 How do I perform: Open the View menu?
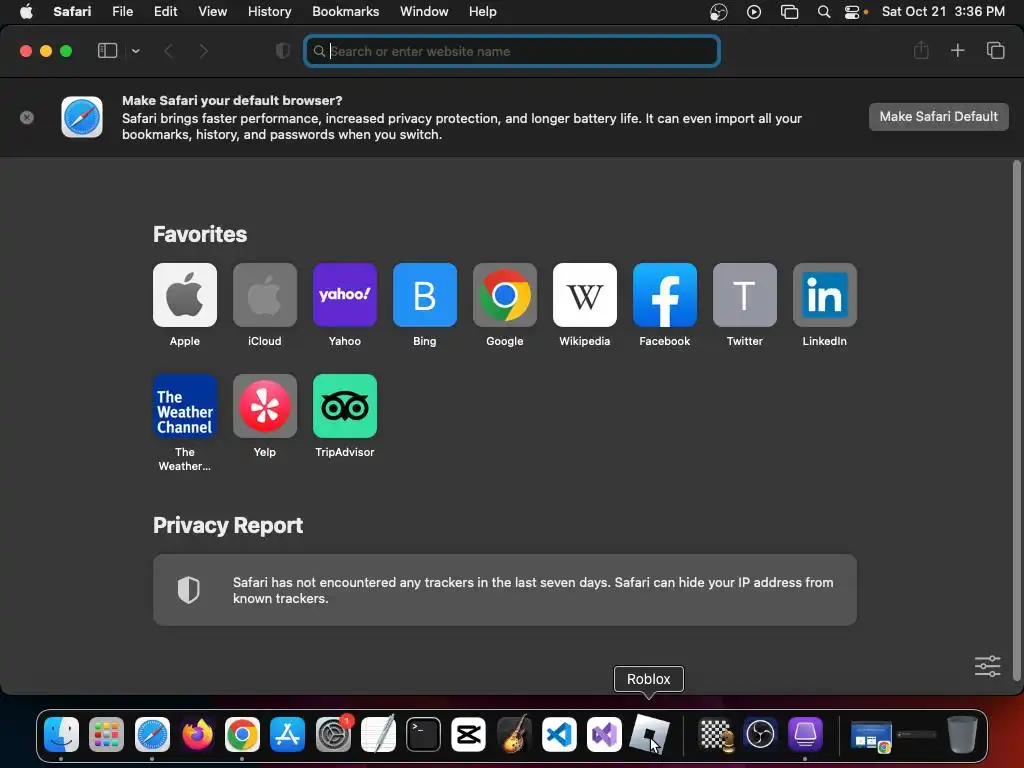pos(212,12)
